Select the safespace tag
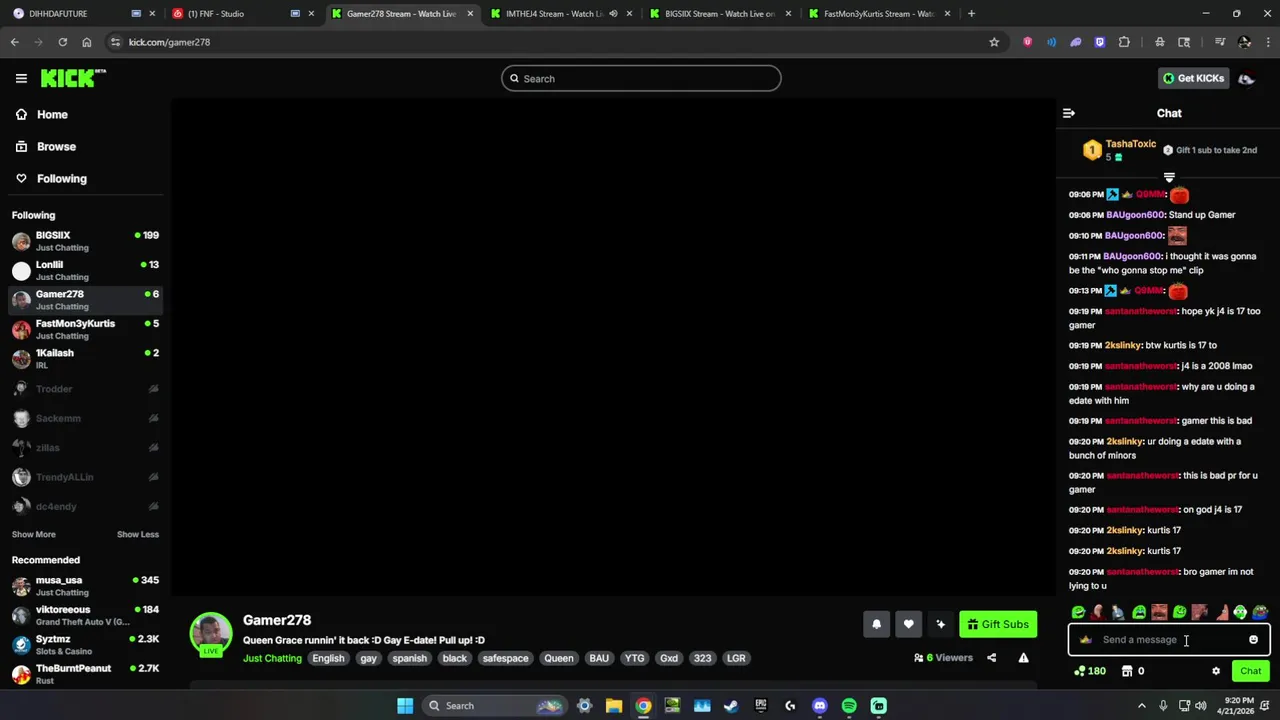Screen dimensions: 1280x720 click(x=505, y=658)
